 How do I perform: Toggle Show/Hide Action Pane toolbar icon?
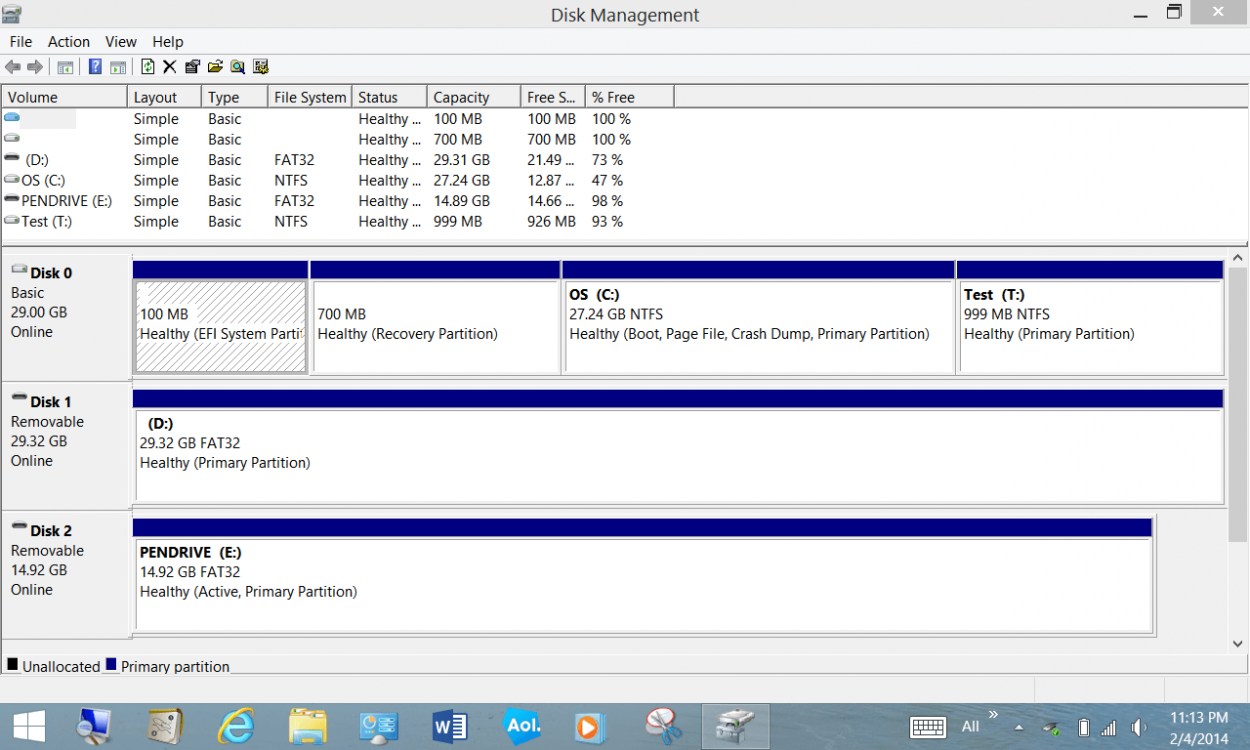coord(118,67)
